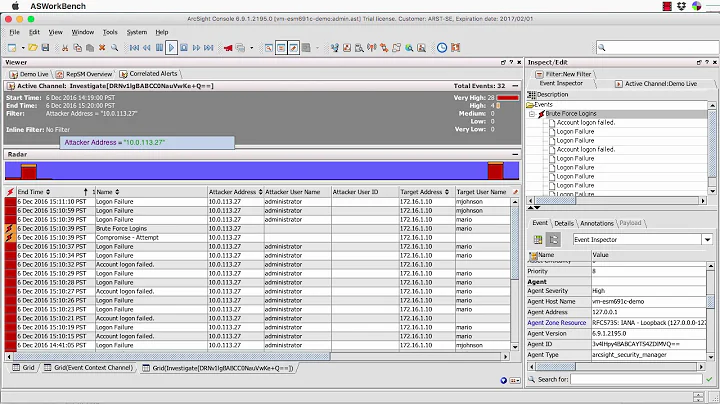Collapse the Radar section
Viewport: 720px width, 404px height.
[515, 154]
